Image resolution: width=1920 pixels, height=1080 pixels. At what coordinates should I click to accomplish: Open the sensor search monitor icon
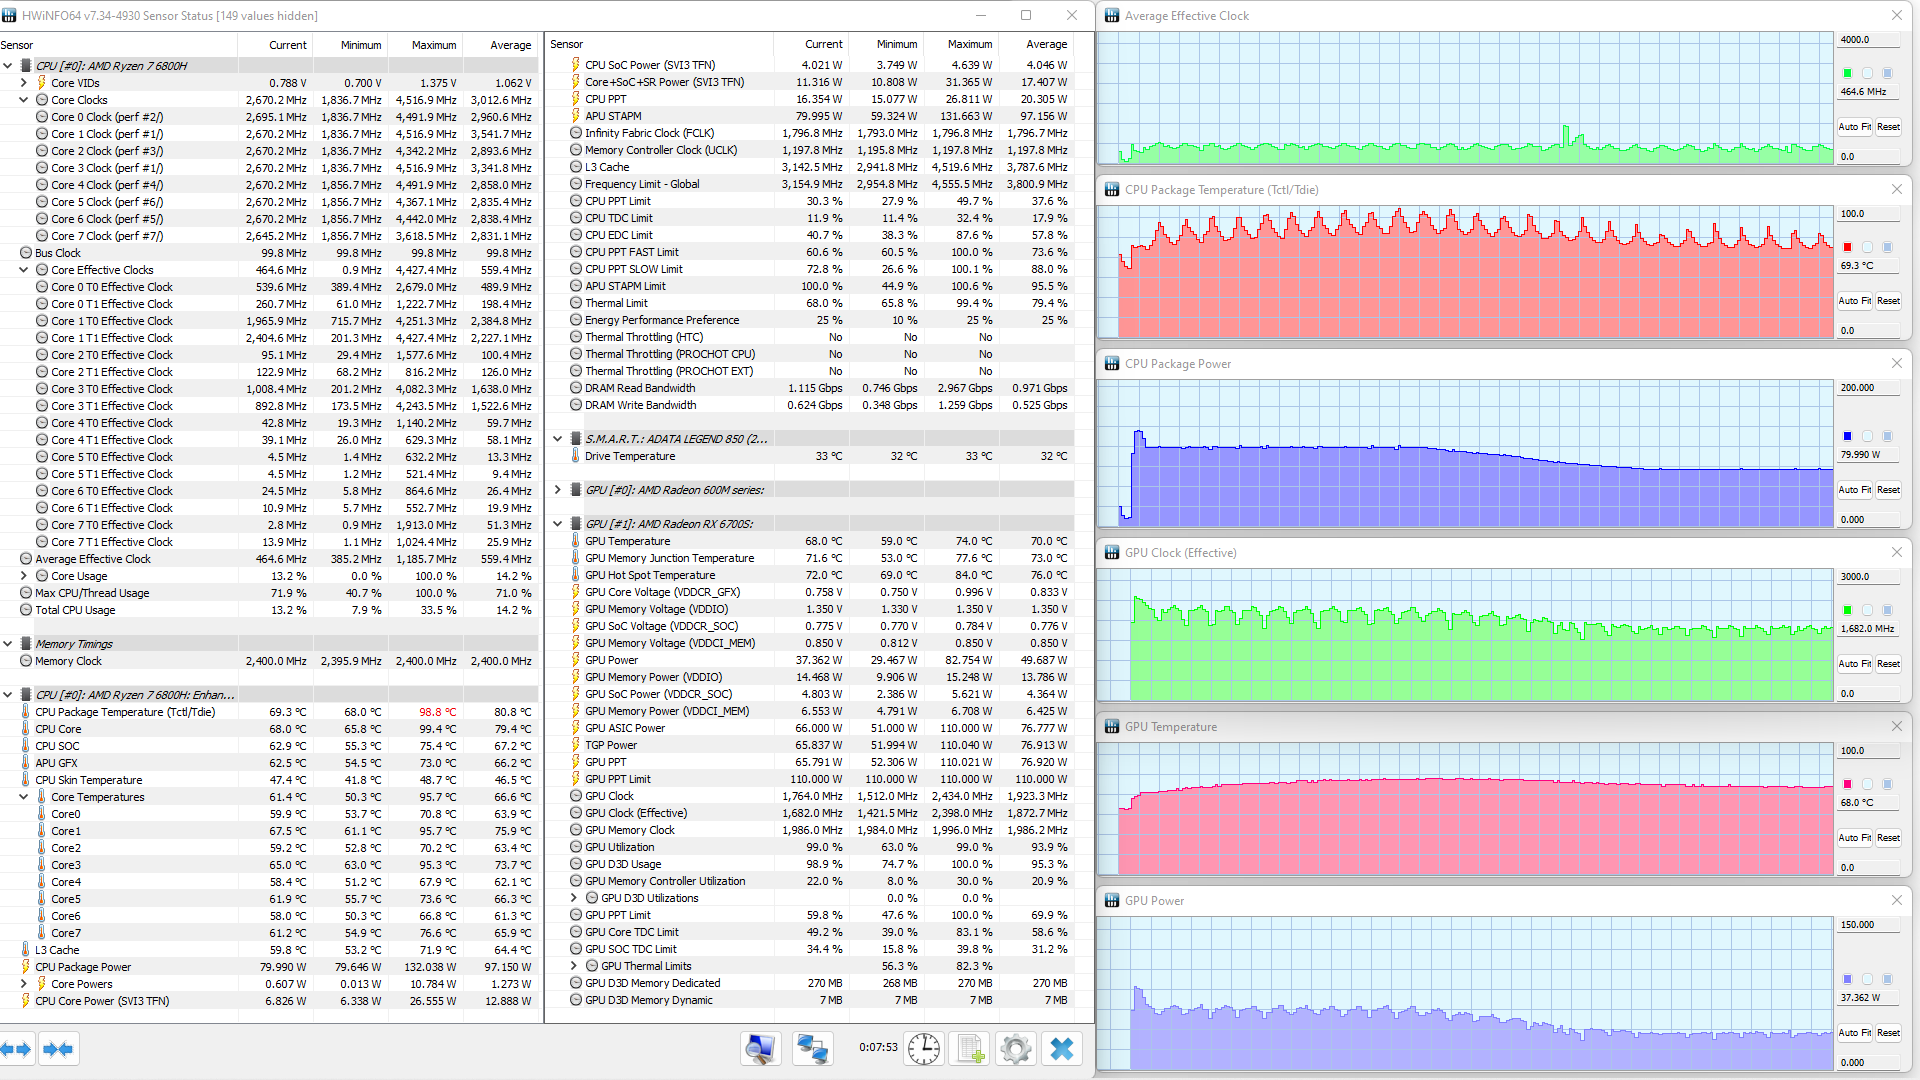click(760, 1048)
